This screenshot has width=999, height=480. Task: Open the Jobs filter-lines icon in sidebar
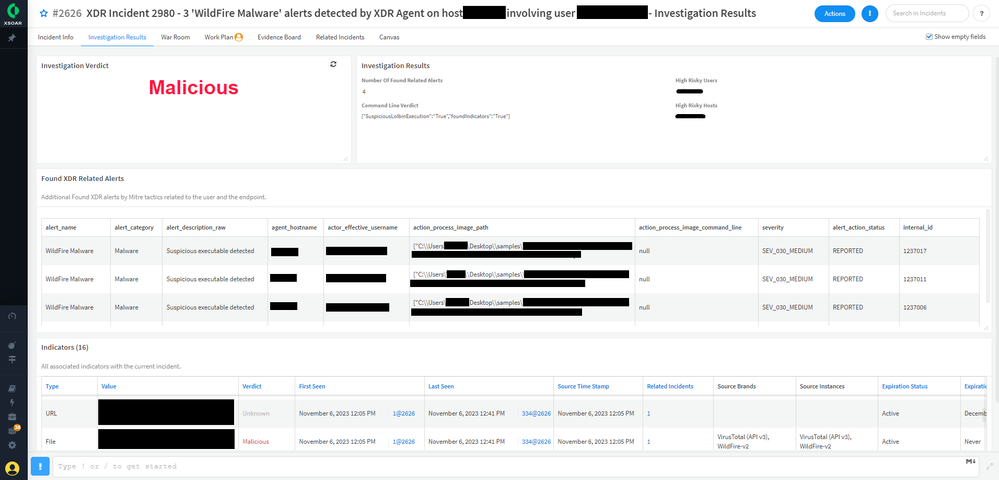pyautogui.click(x=12, y=360)
